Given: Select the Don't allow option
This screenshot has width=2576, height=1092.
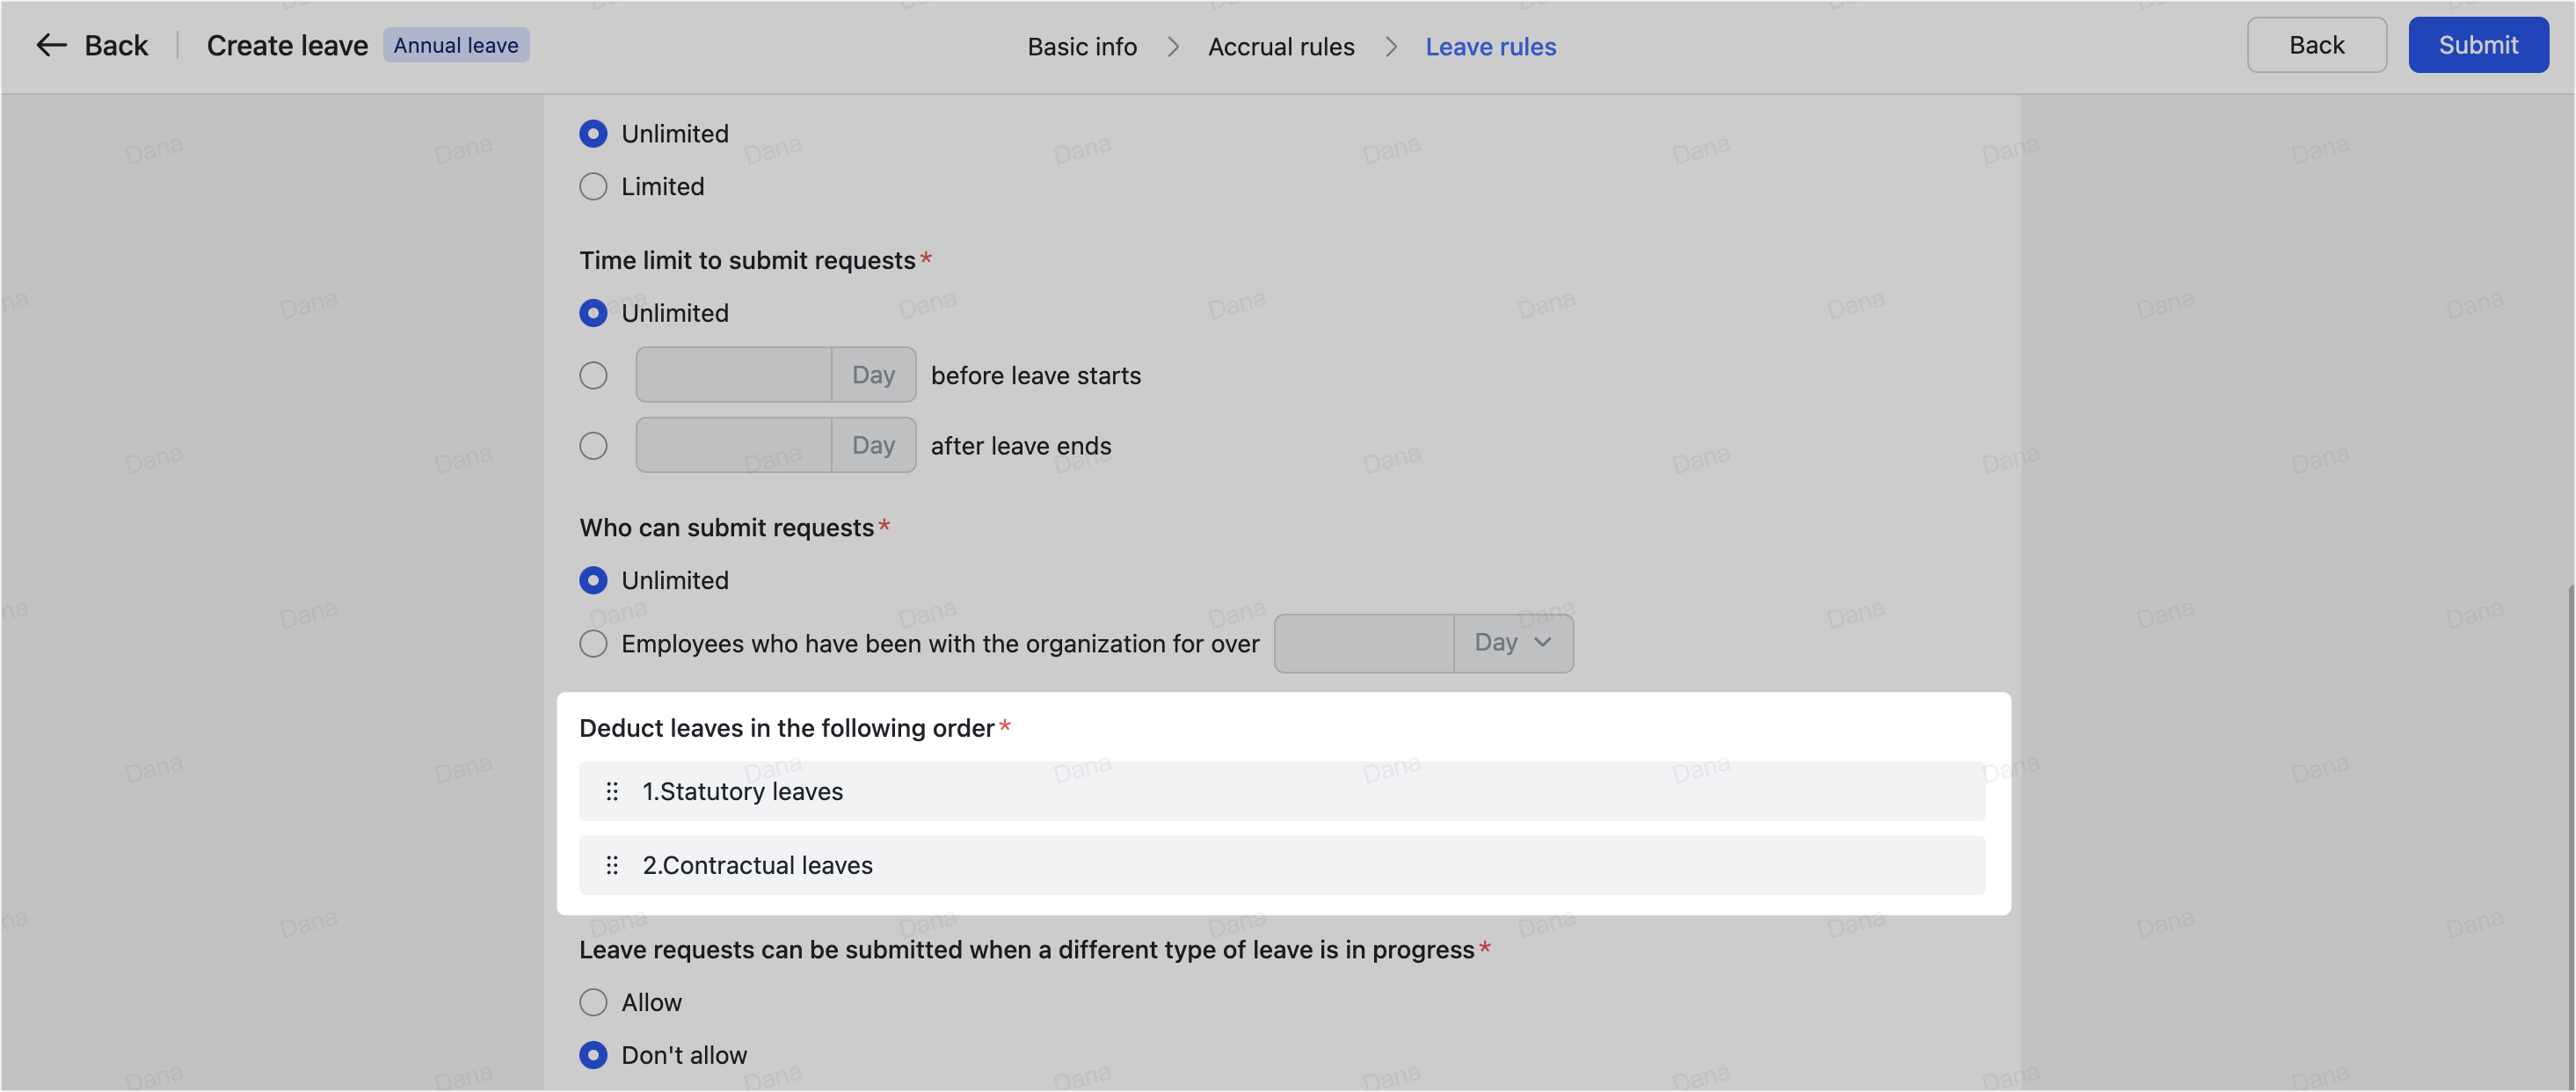Looking at the screenshot, I should tap(593, 1055).
